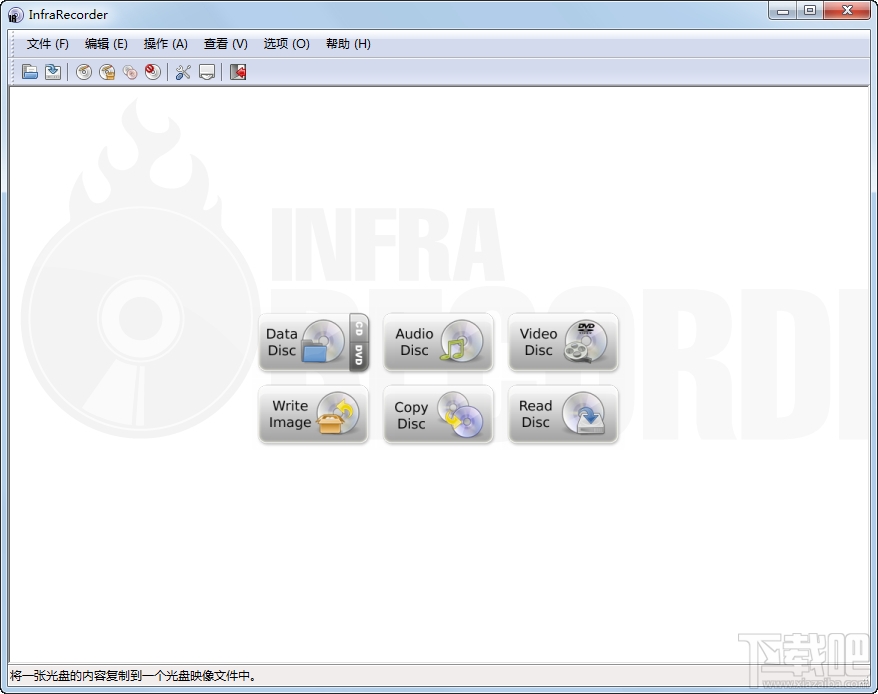This screenshot has height=694, width=878.
Task: Minimize the InfraRecorder window
Action: coord(783,11)
